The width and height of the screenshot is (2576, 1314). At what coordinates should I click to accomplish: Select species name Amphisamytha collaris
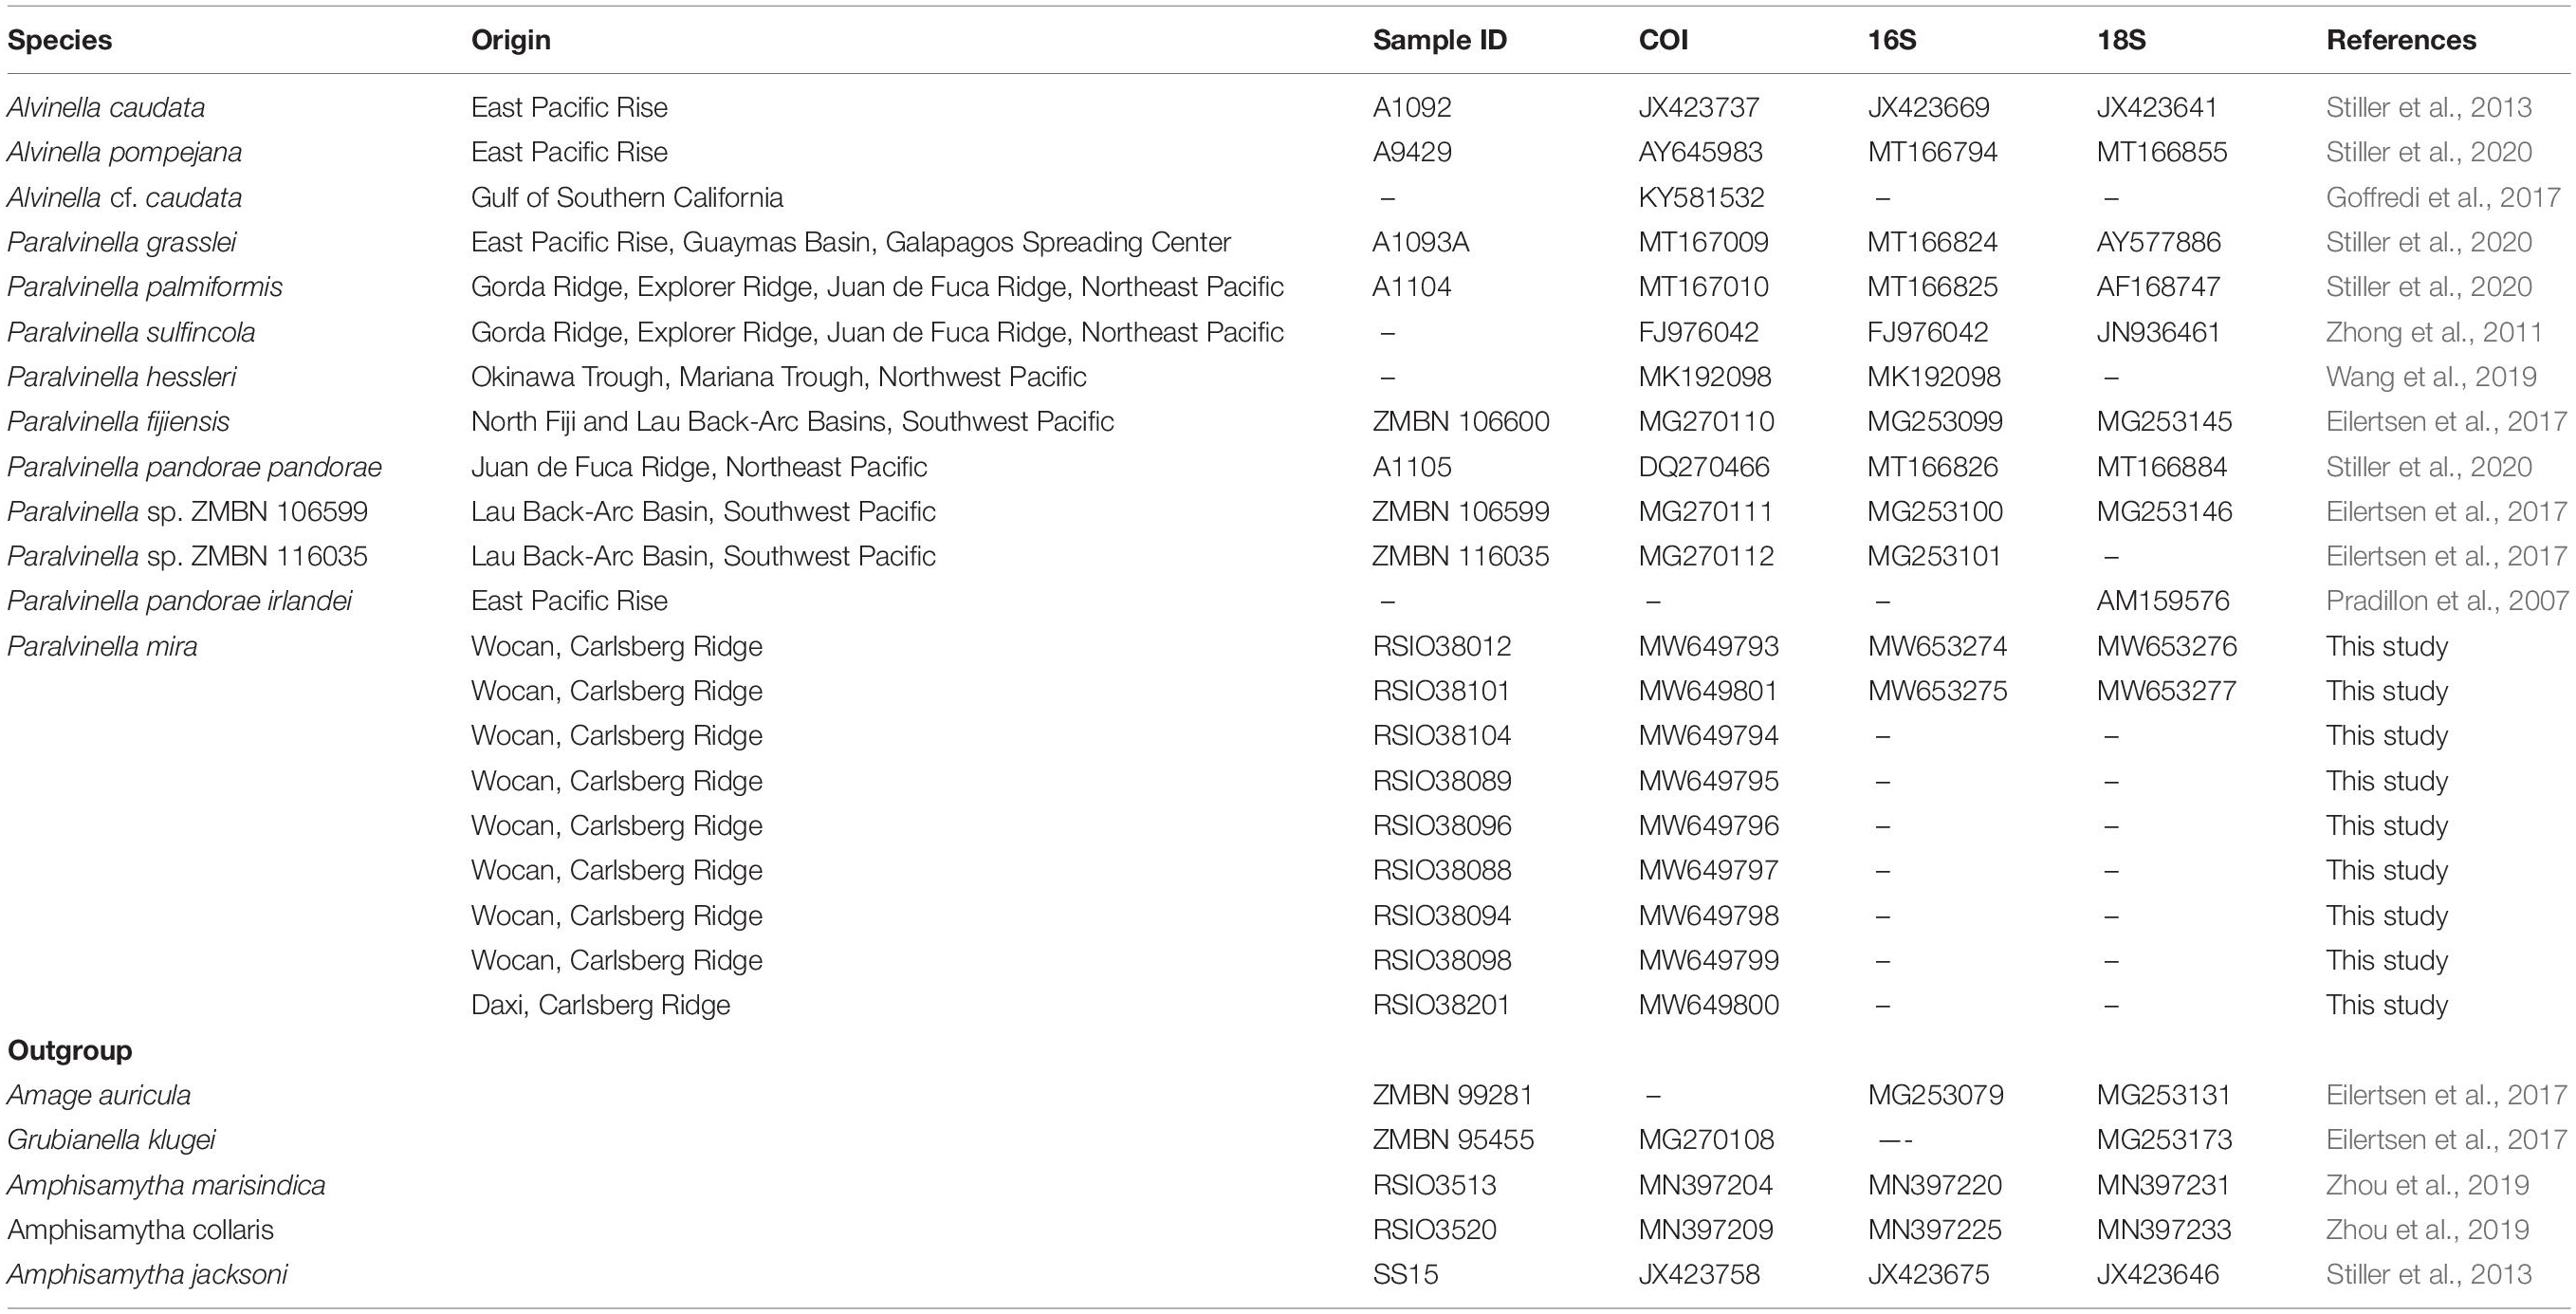pos(140,1230)
